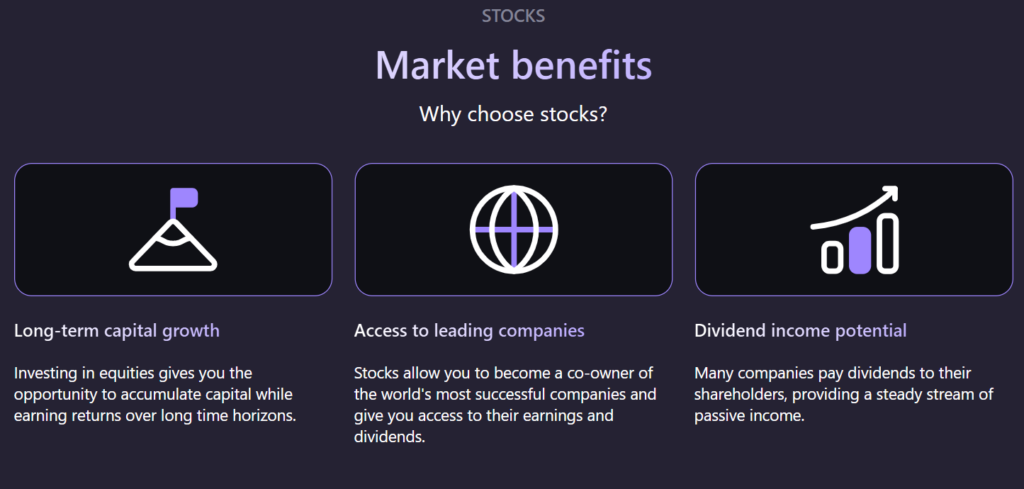Click the "Market benefits" main heading
The height and width of the screenshot is (489, 1024).
[513, 66]
